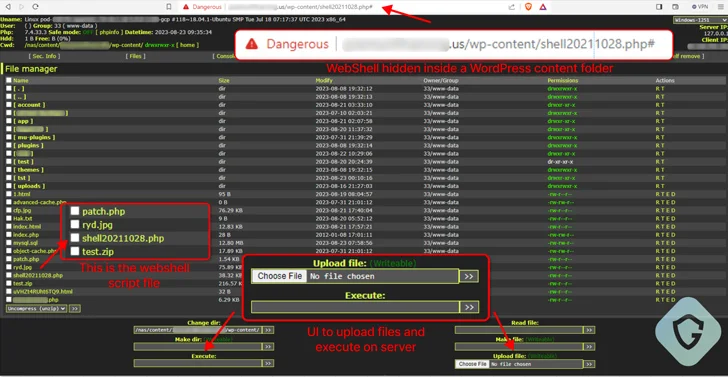Viewport: 728px width, 377px height.
Task: Check the box for the account folder
Action: 9,105
